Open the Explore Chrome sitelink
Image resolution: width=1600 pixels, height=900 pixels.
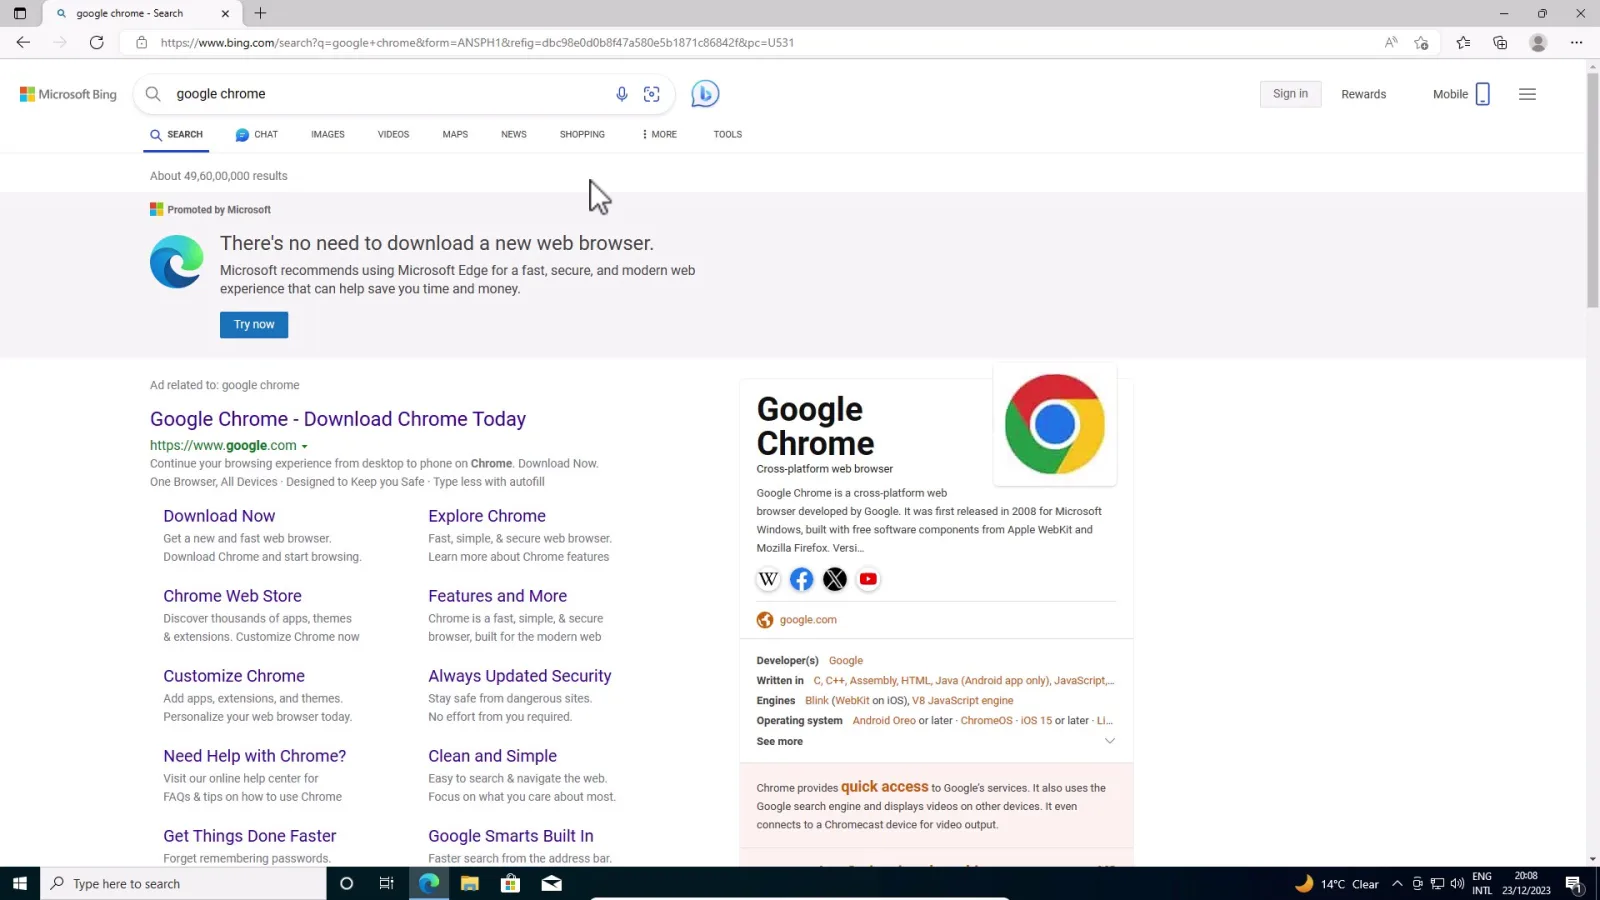487,516
